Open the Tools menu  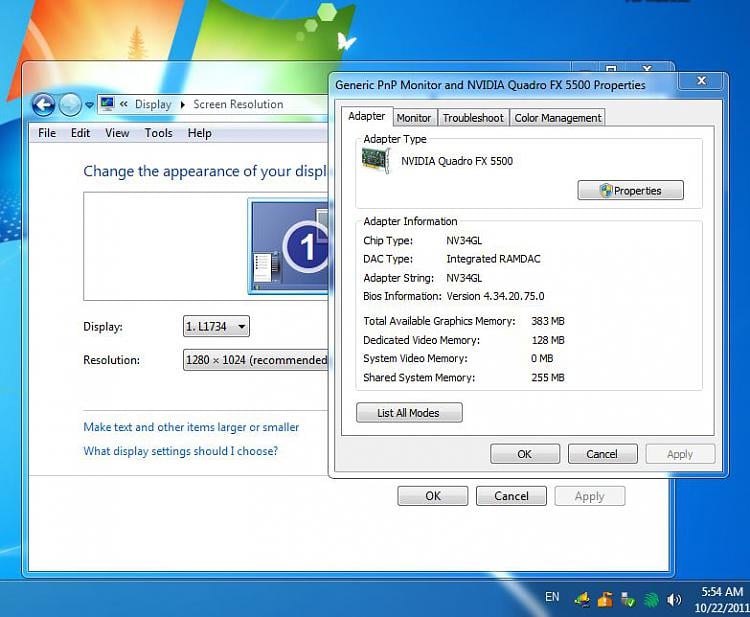[158, 133]
